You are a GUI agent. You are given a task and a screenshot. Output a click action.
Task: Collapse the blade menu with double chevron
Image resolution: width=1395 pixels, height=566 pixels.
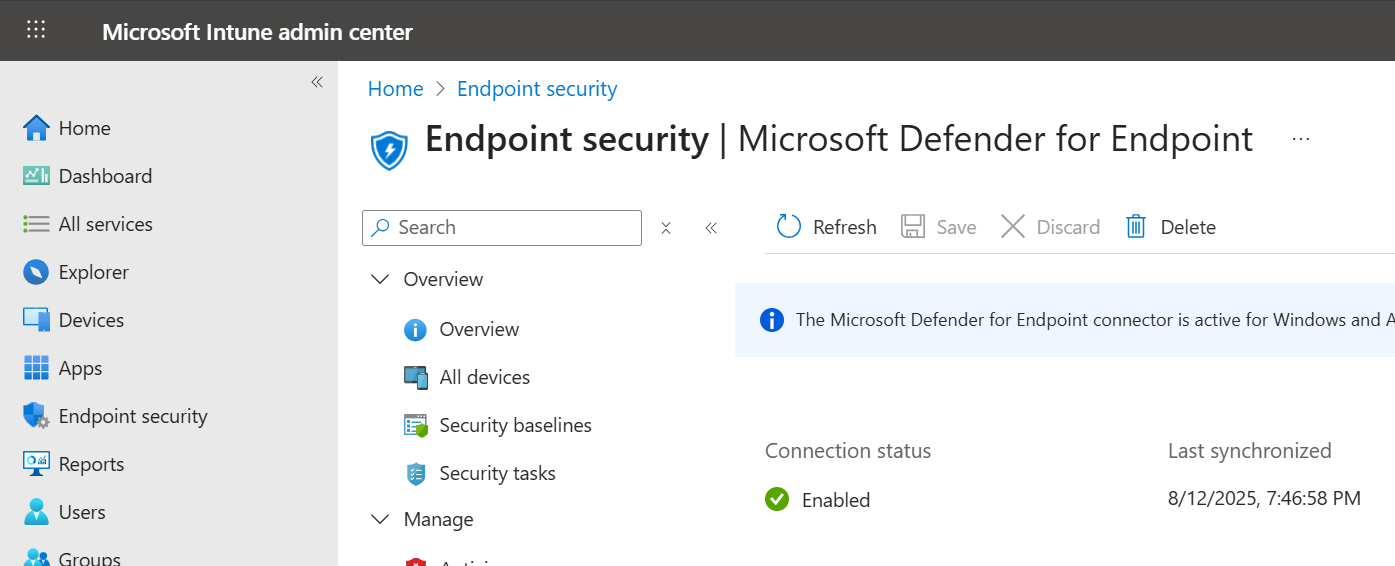pyautogui.click(x=711, y=228)
